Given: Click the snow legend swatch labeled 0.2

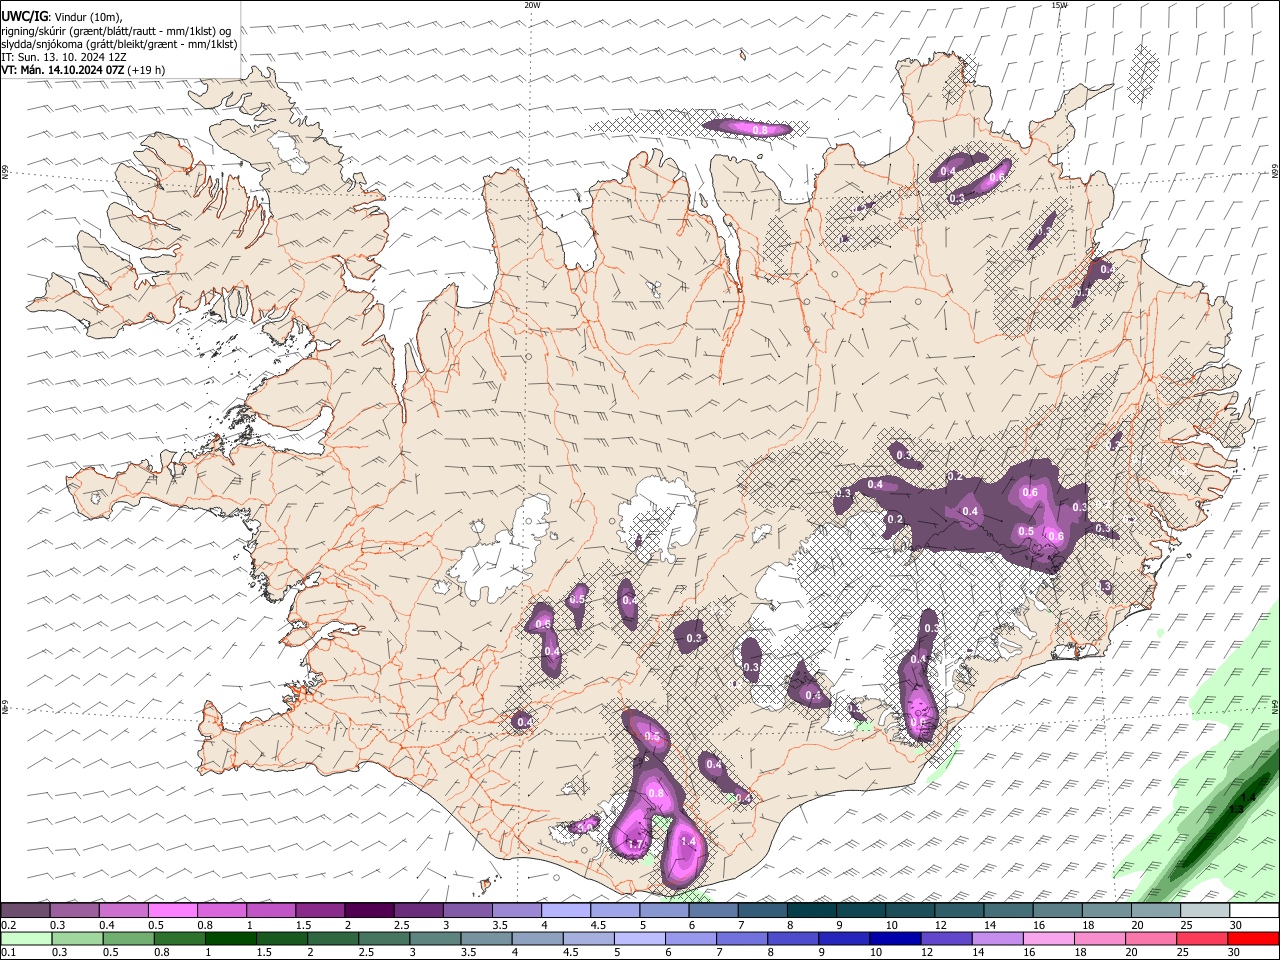Looking at the screenshot, I should pos(26,911).
